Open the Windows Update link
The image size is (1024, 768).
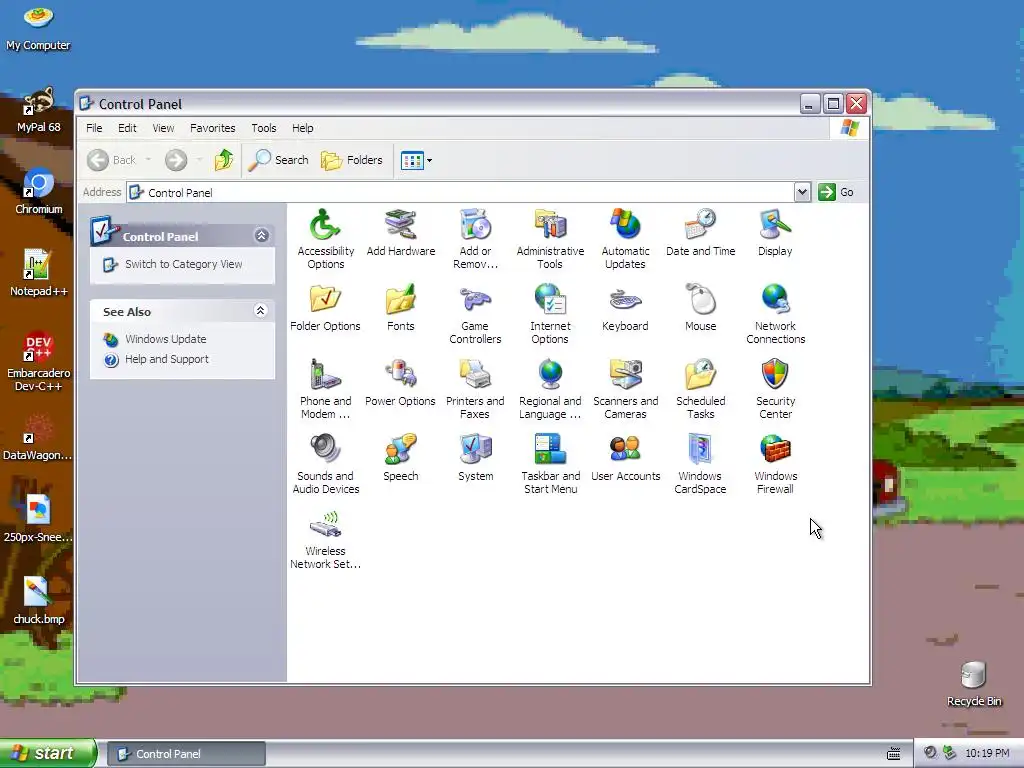pyautogui.click(x=166, y=339)
